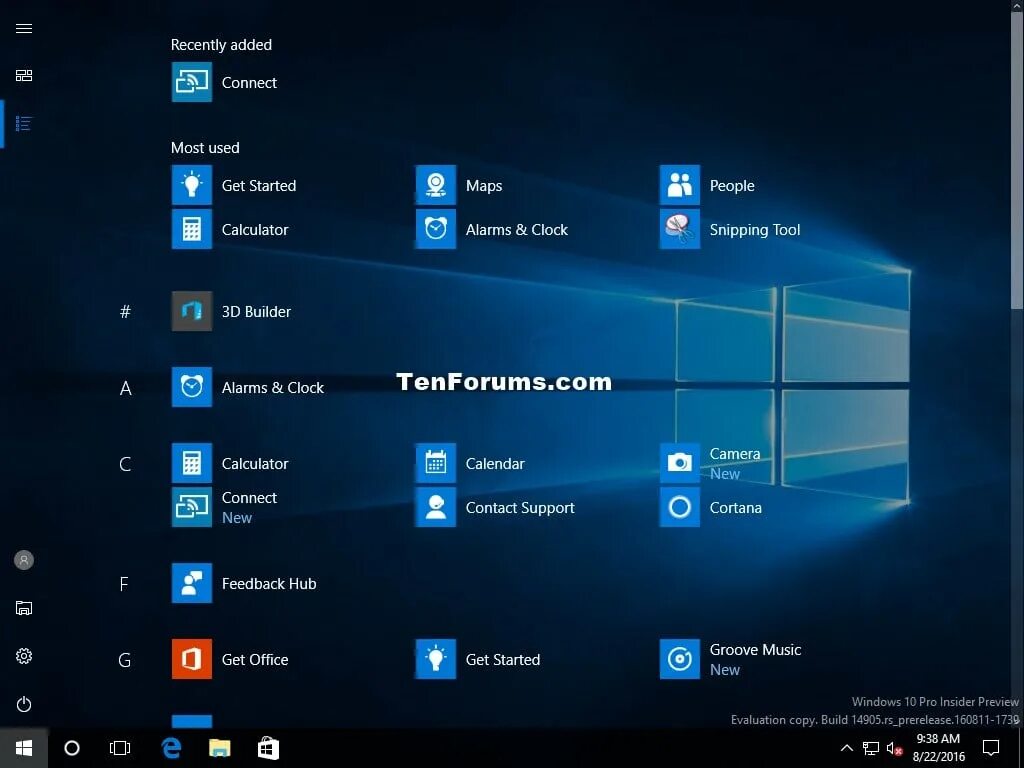Image resolution: width=1024 pixels, height=768 pixels.
Task: Launch Calculator under letter C
Action: tap(191, 463)
